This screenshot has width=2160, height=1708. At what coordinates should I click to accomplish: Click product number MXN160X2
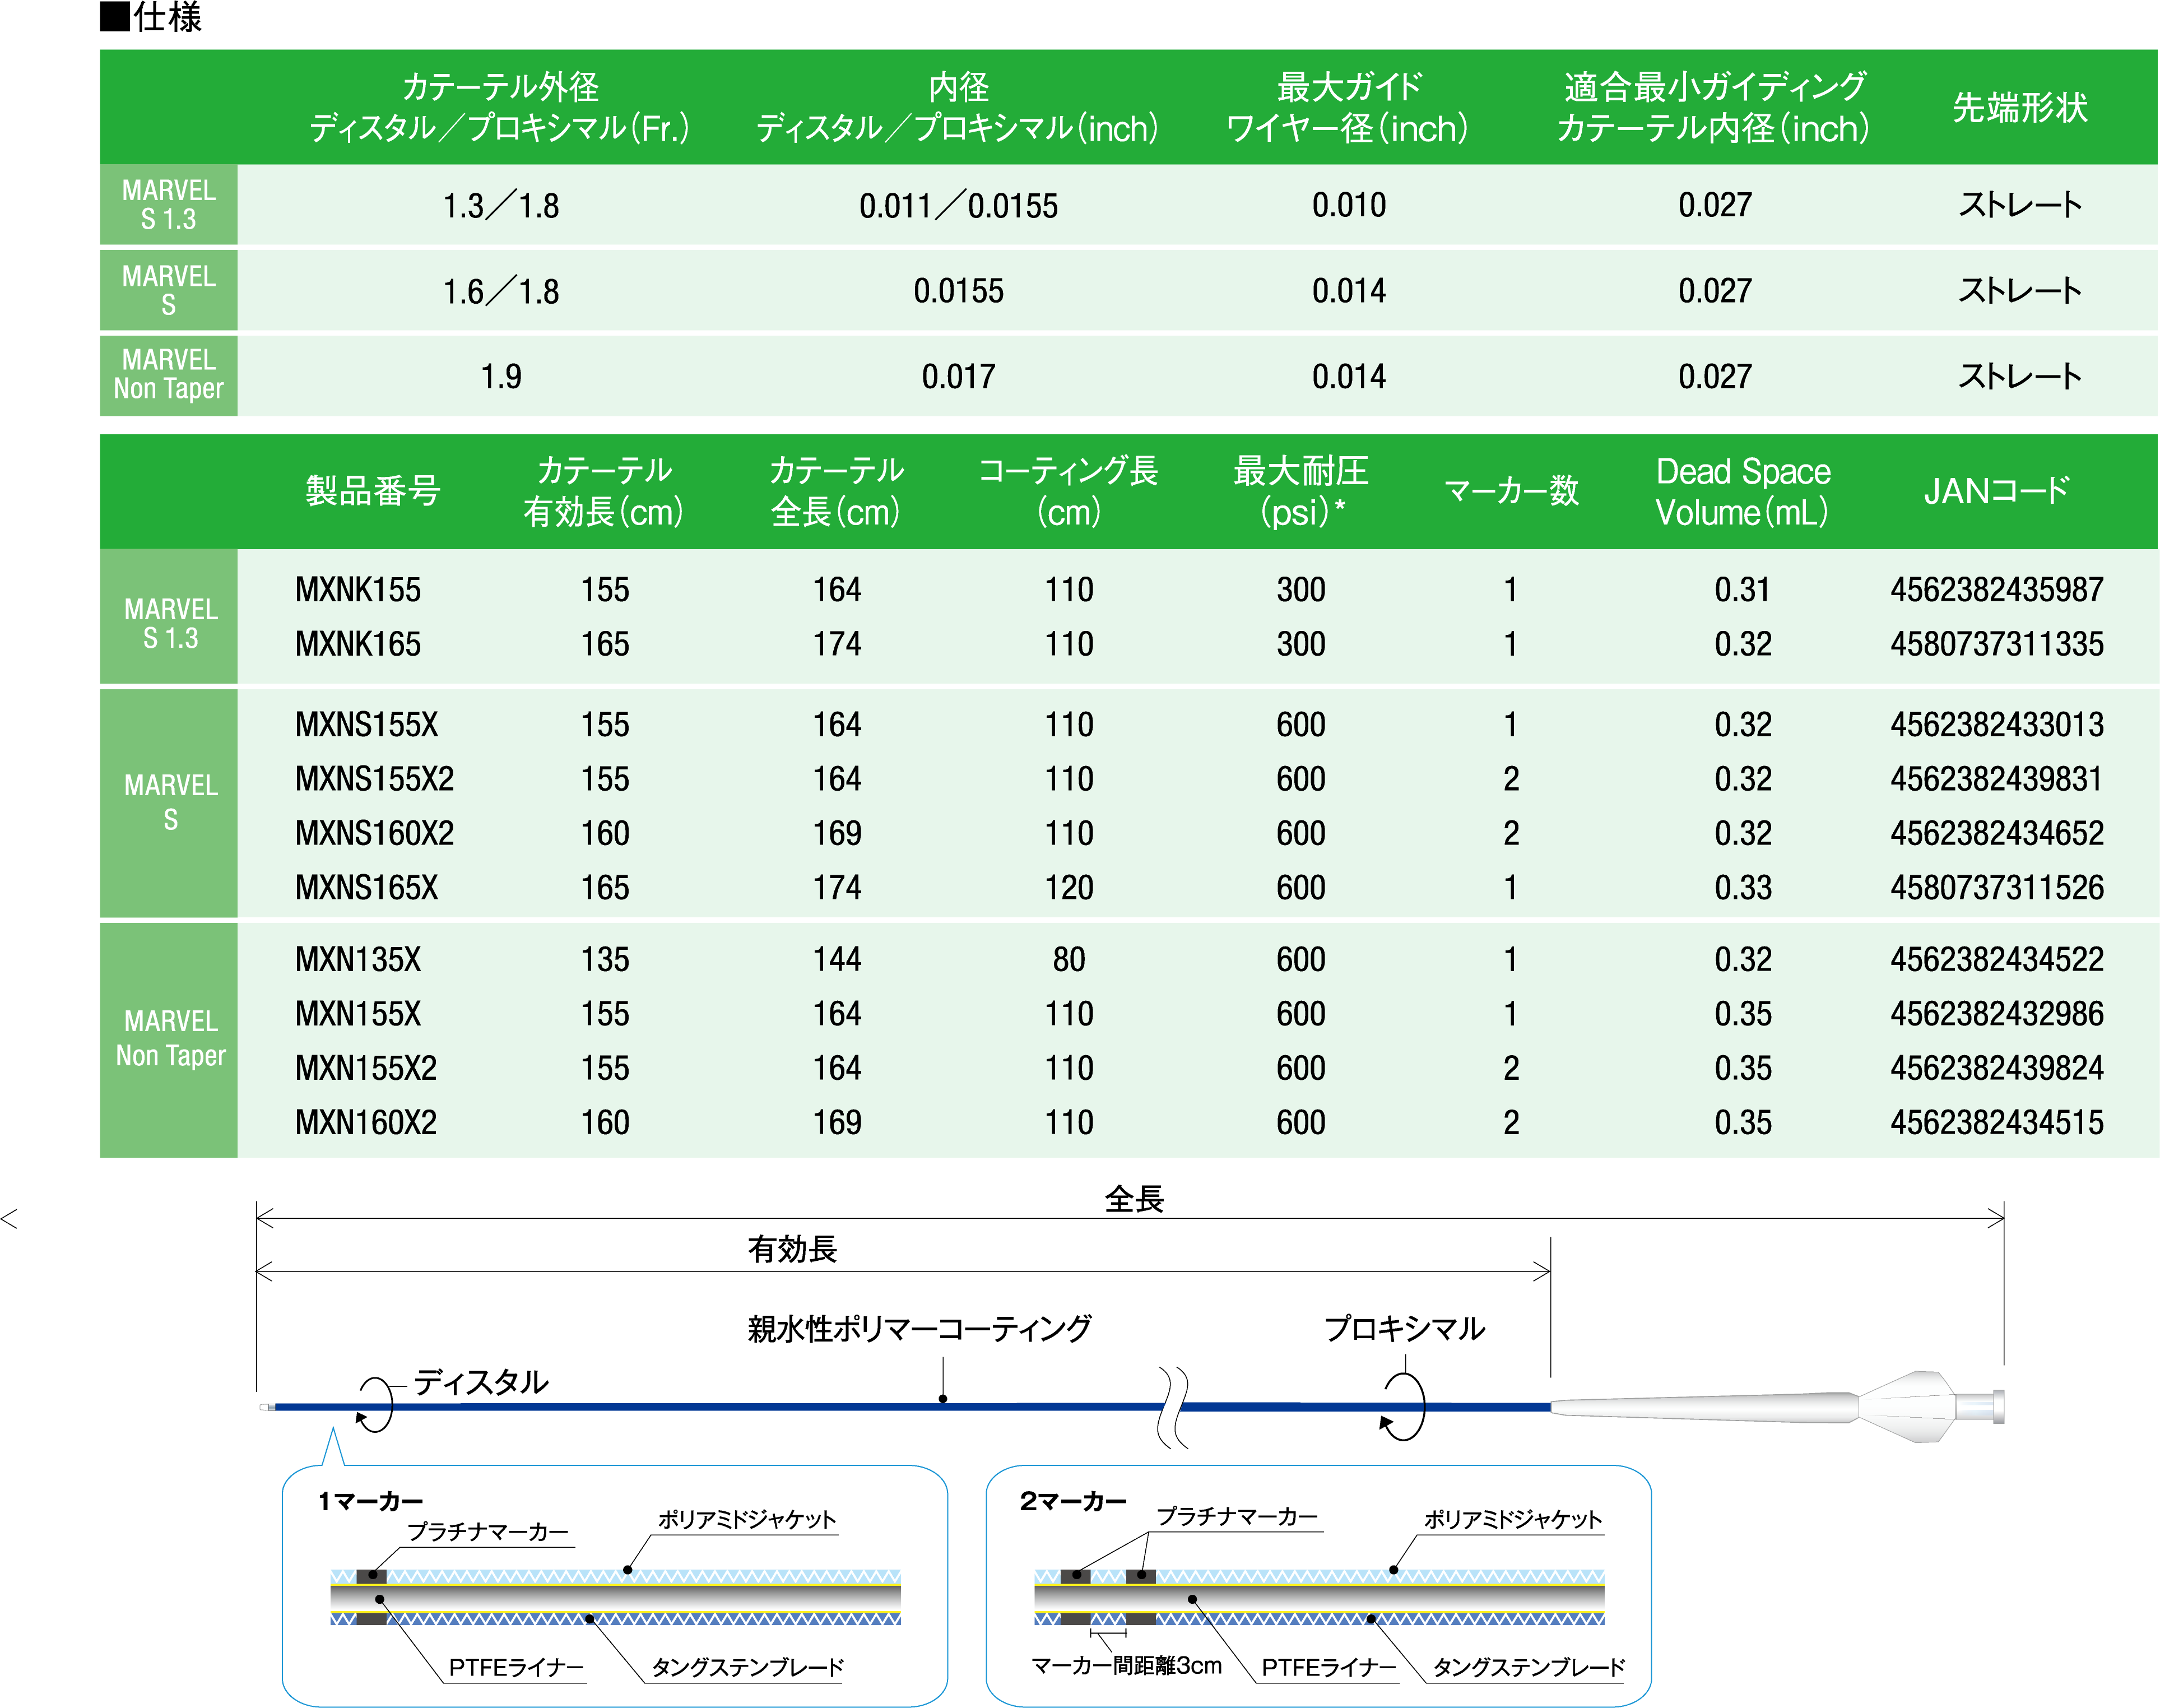click(365, 1122)
